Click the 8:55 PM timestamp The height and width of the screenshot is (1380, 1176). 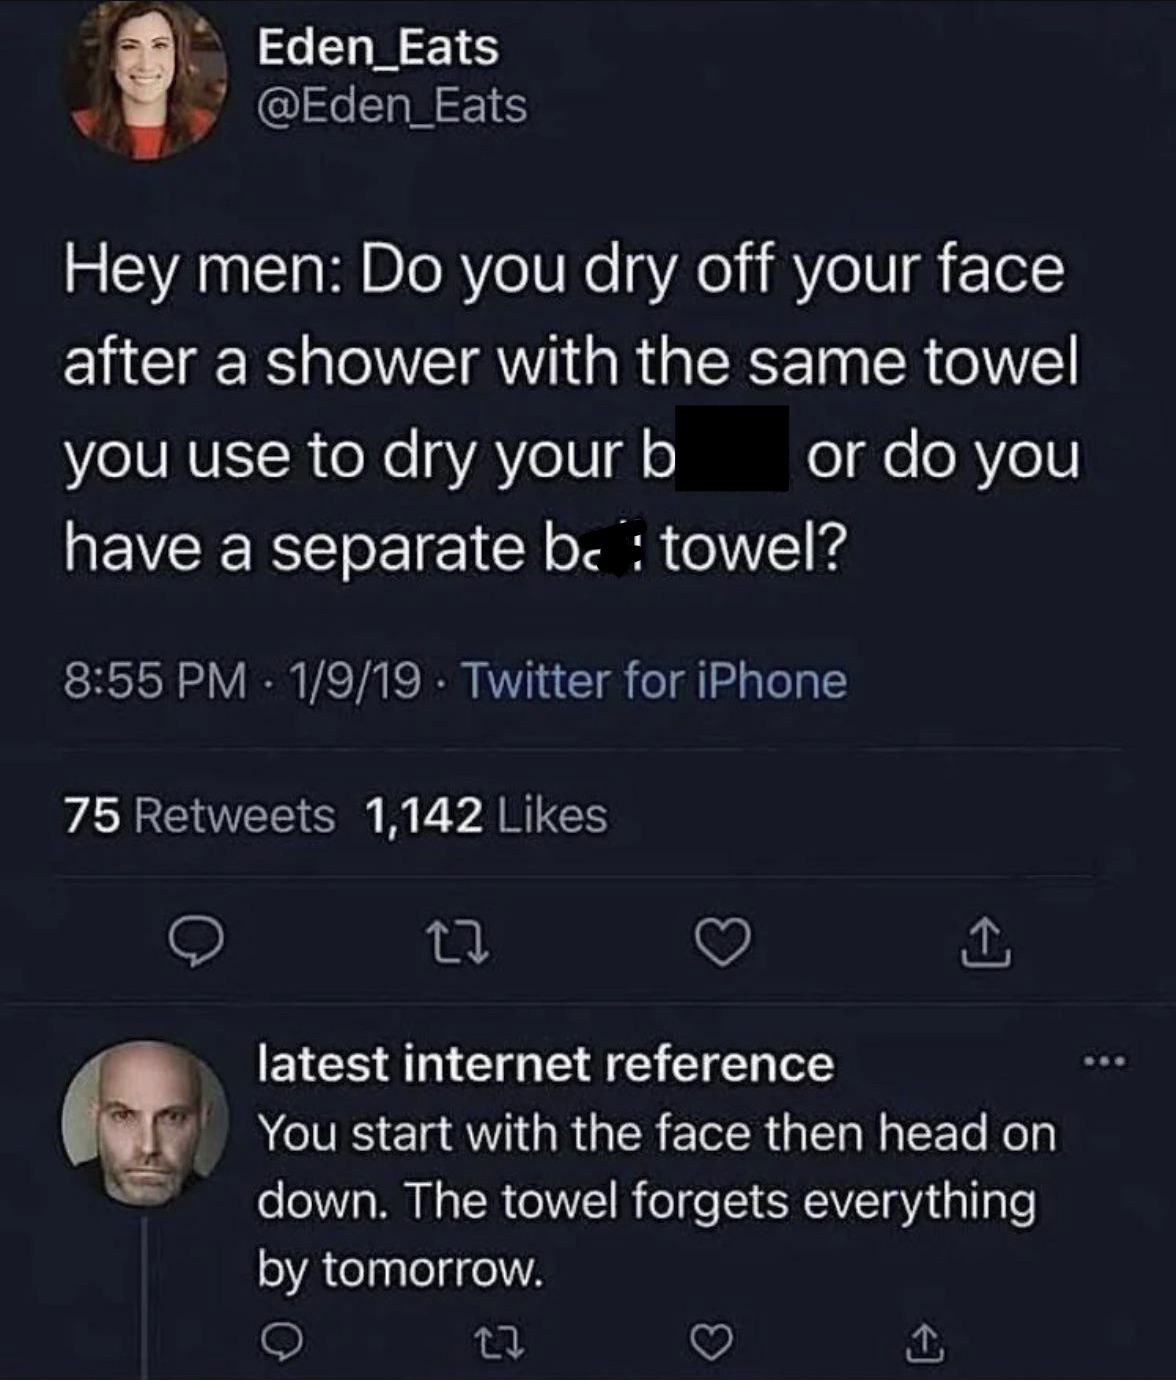(155, 682)
